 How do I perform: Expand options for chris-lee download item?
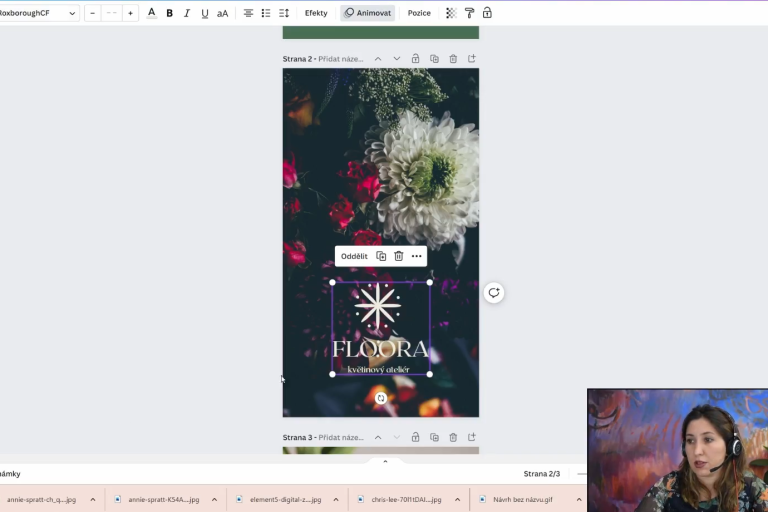coord(457,499)
